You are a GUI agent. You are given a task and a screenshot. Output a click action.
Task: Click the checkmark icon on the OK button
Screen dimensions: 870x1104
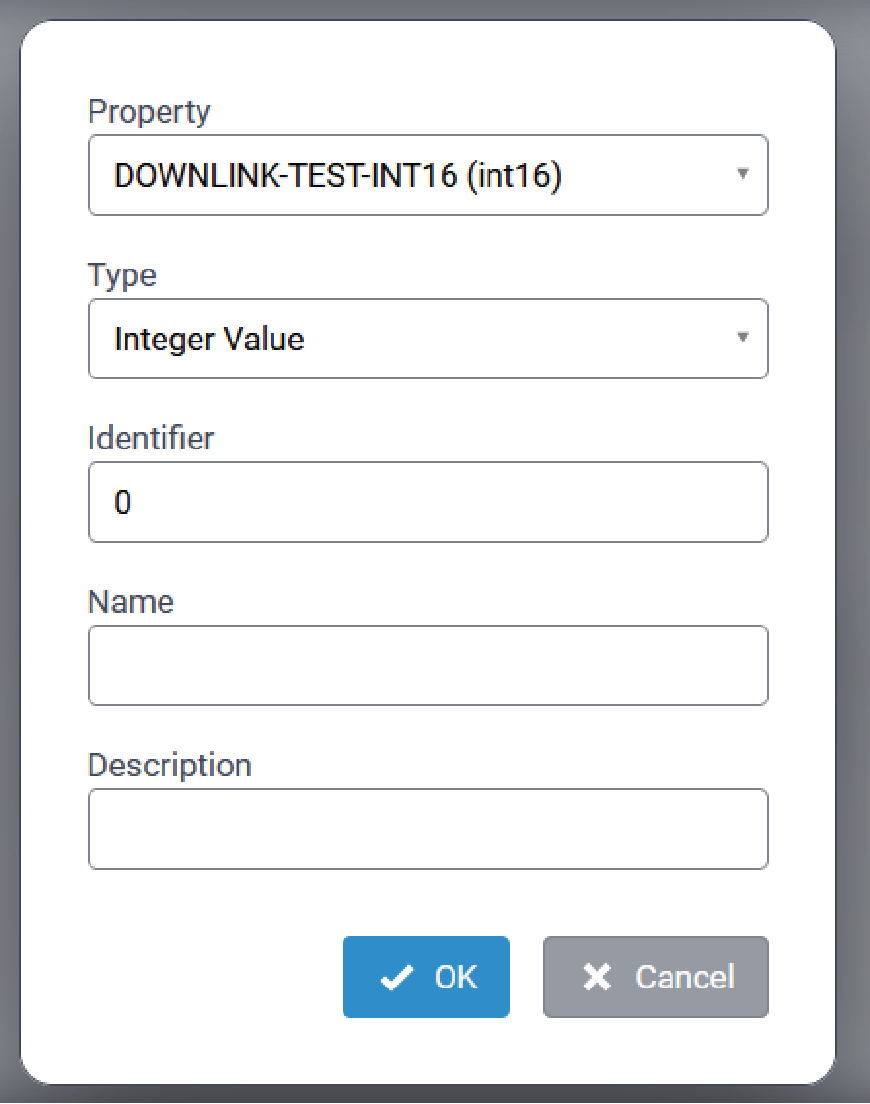tap(397, 978)
